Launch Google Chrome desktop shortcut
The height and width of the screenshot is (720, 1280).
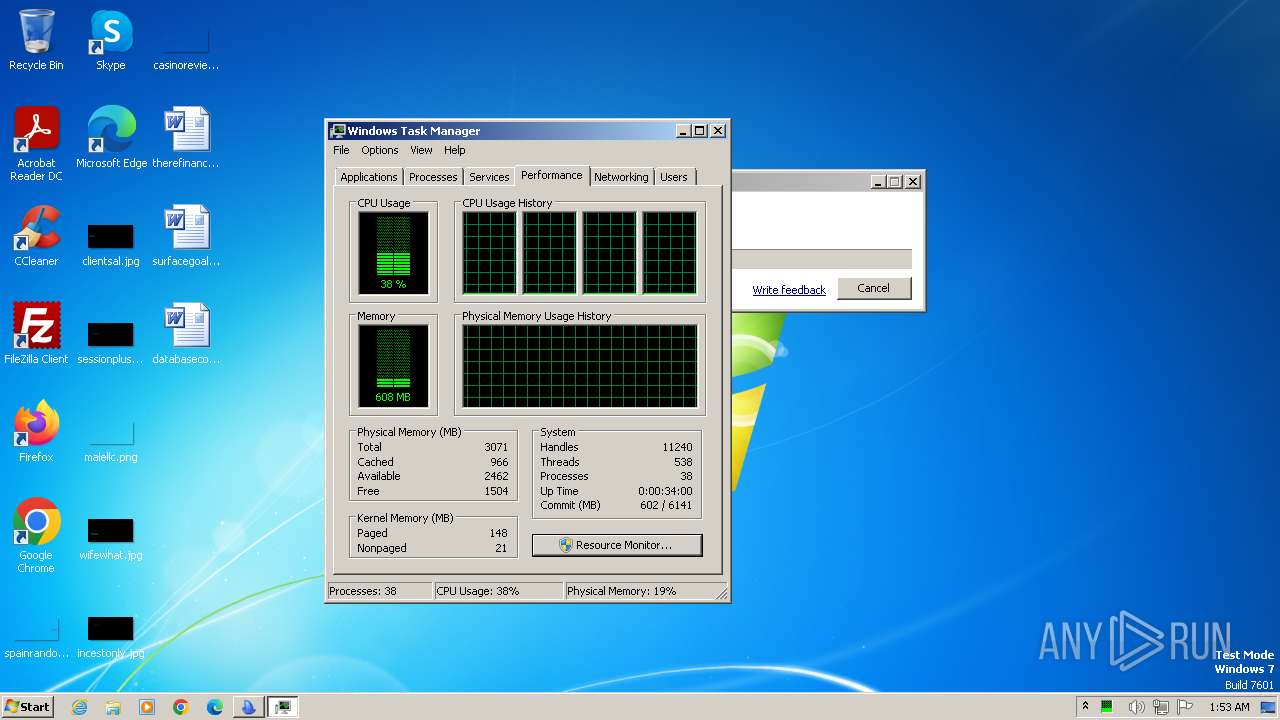(36, 535)
